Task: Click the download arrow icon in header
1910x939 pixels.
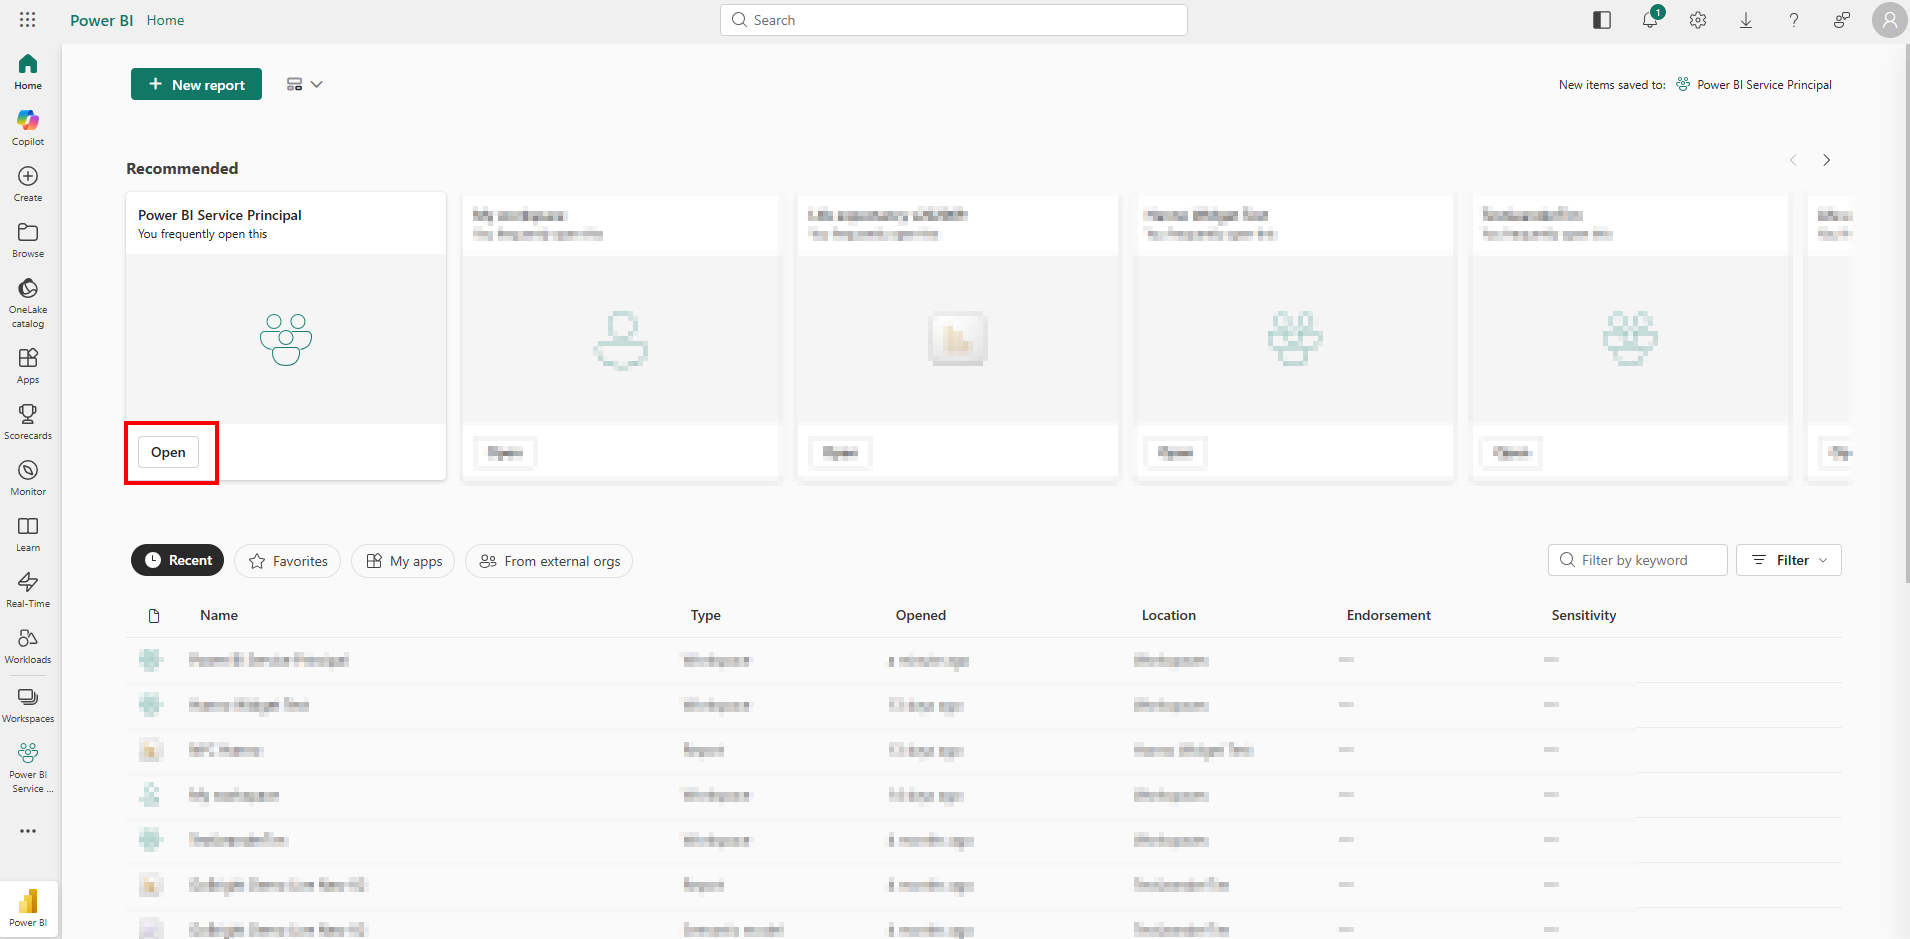Action: [x=1746, y=20]
